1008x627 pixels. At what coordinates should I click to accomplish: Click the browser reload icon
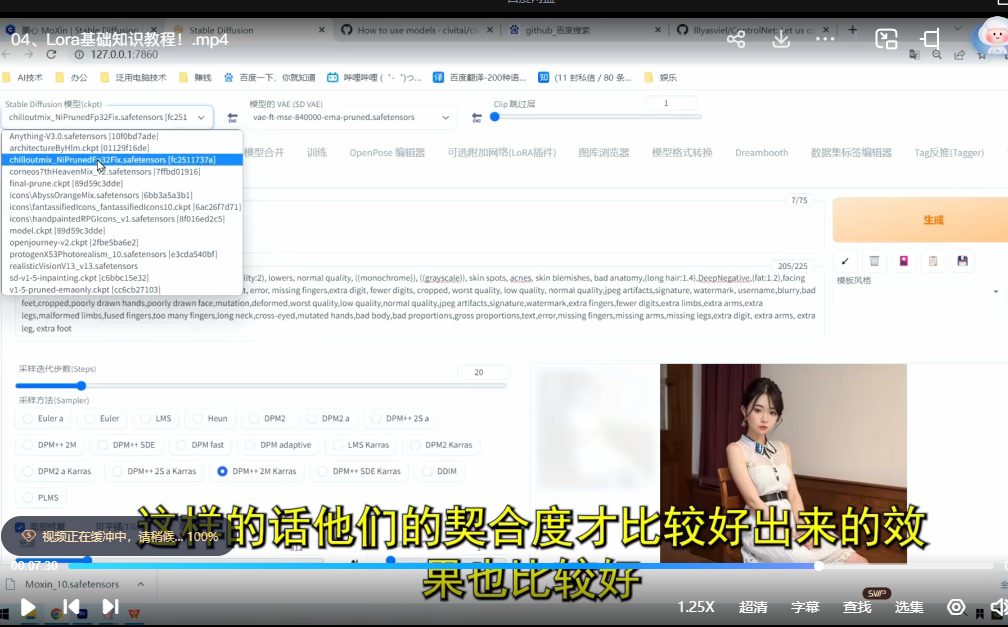[51, 55]
